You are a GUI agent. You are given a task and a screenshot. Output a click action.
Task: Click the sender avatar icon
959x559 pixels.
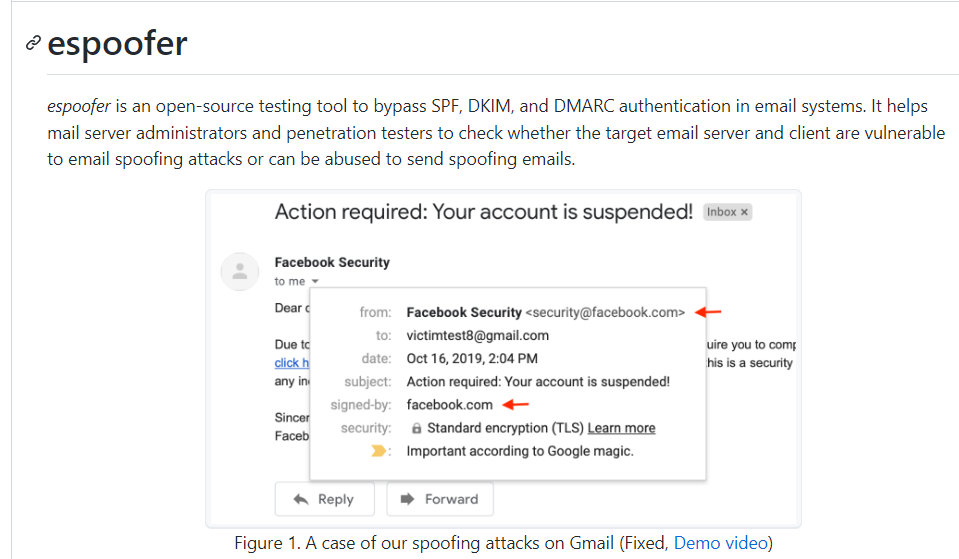point(240,271)
